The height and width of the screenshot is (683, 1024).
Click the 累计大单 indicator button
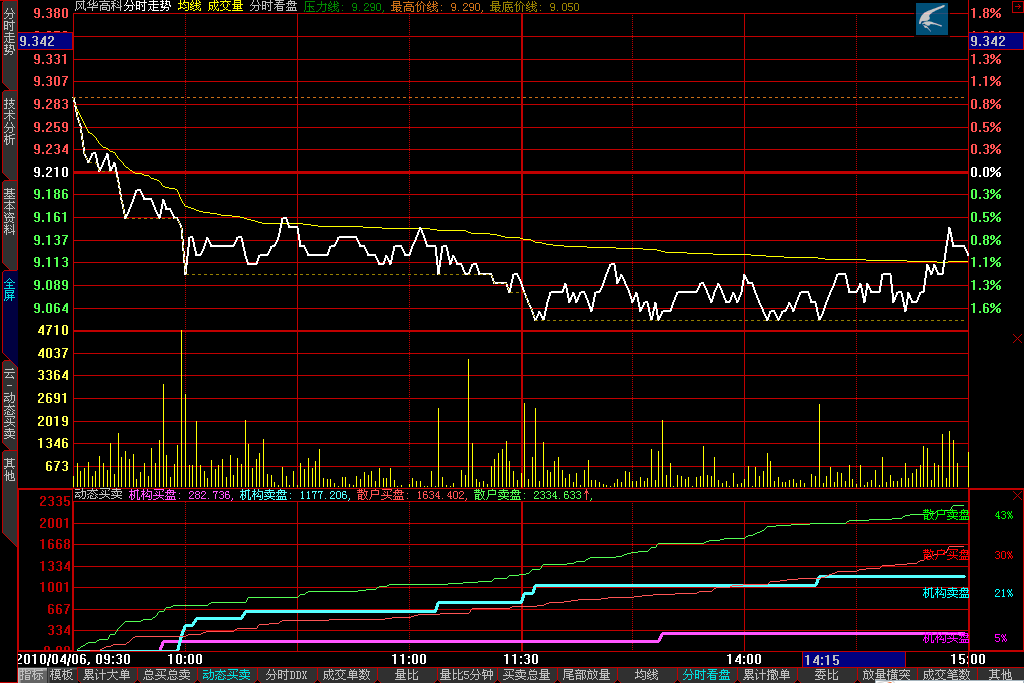(106, 675)
